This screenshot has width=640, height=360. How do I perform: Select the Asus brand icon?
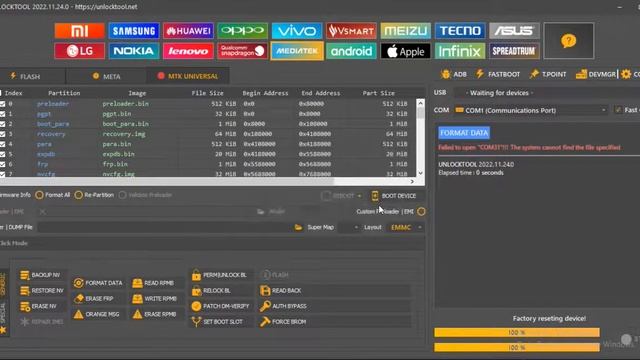coord(514,31)
